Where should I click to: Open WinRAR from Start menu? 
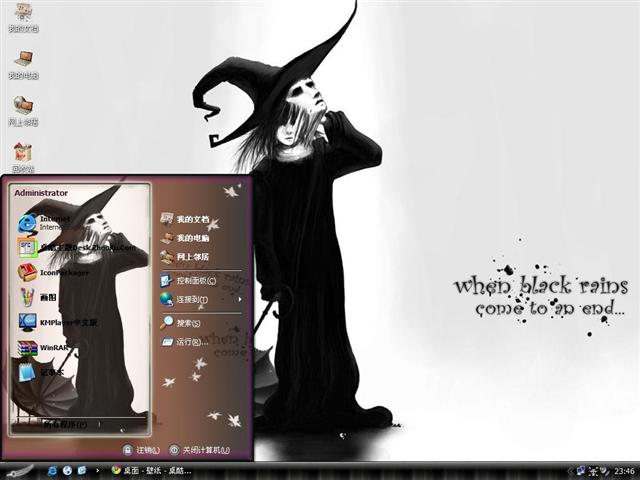(43, 348)
